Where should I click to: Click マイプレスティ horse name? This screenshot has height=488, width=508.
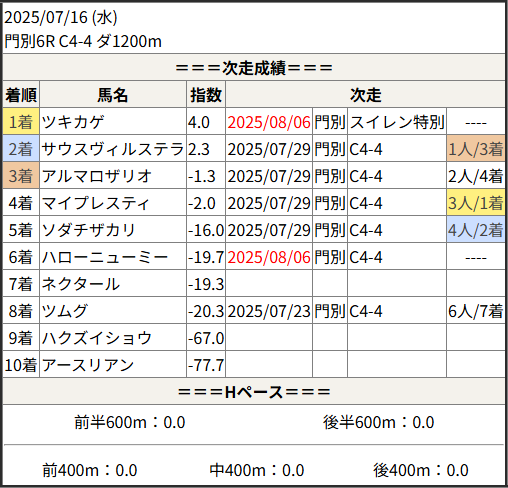pyautogui.click(x=95, y=203)
